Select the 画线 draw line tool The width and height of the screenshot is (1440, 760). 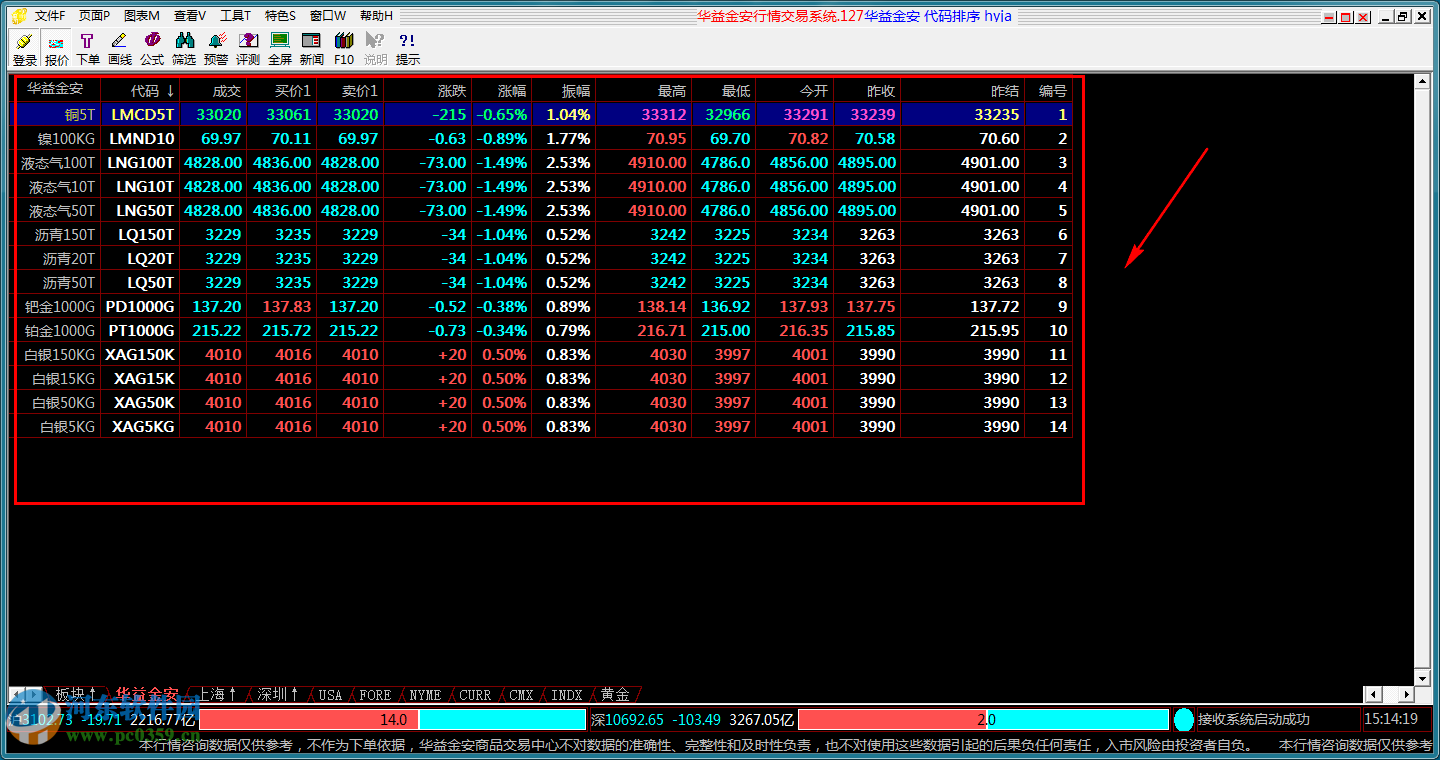click(120, 49)
